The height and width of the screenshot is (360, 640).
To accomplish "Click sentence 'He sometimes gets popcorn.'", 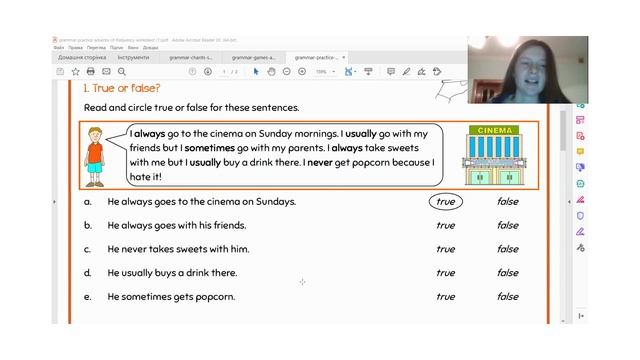I will (171, 297).
